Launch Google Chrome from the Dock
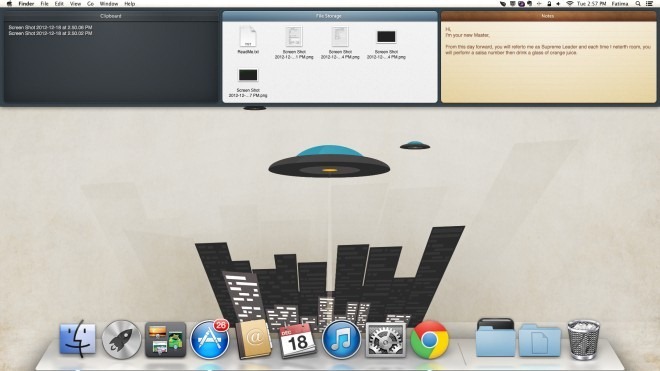 (x=429, y=339)
